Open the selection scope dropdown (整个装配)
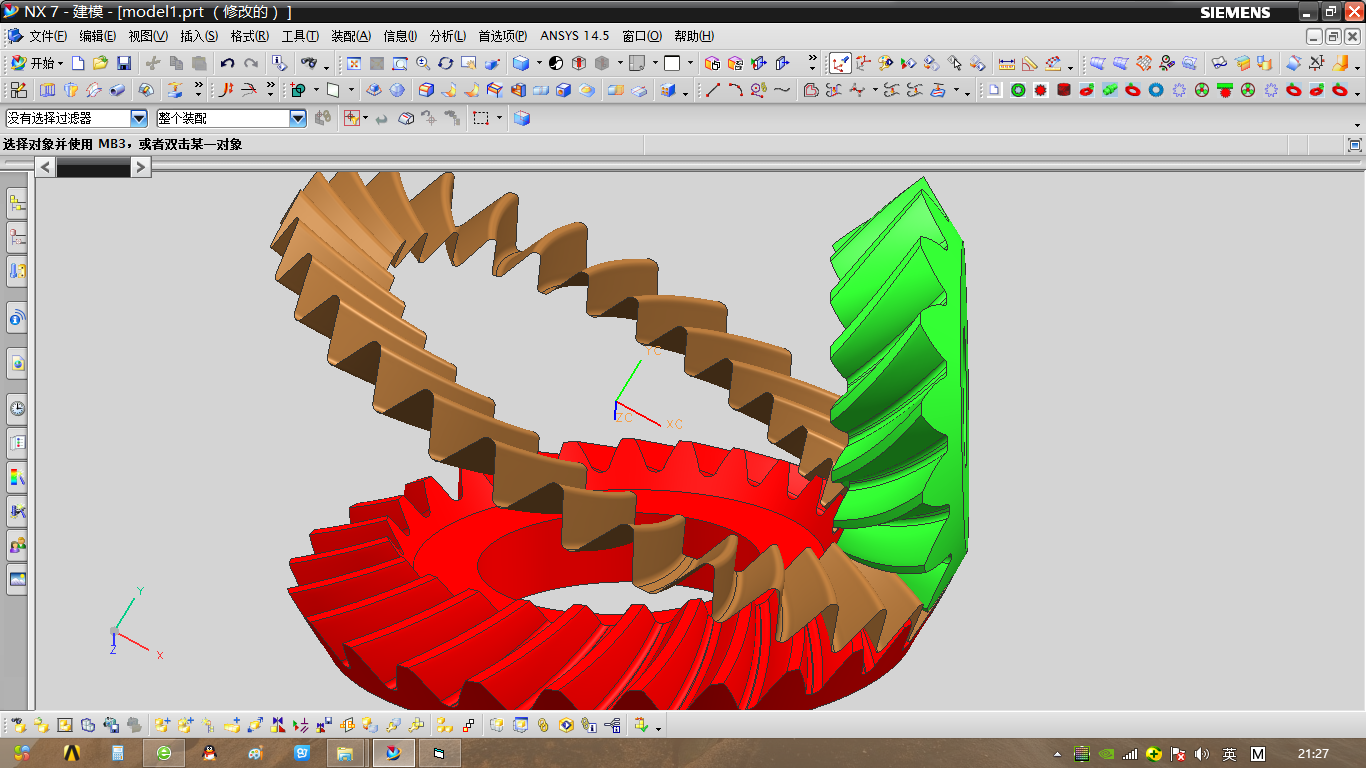1366x768 pixels. click(297, 118)
